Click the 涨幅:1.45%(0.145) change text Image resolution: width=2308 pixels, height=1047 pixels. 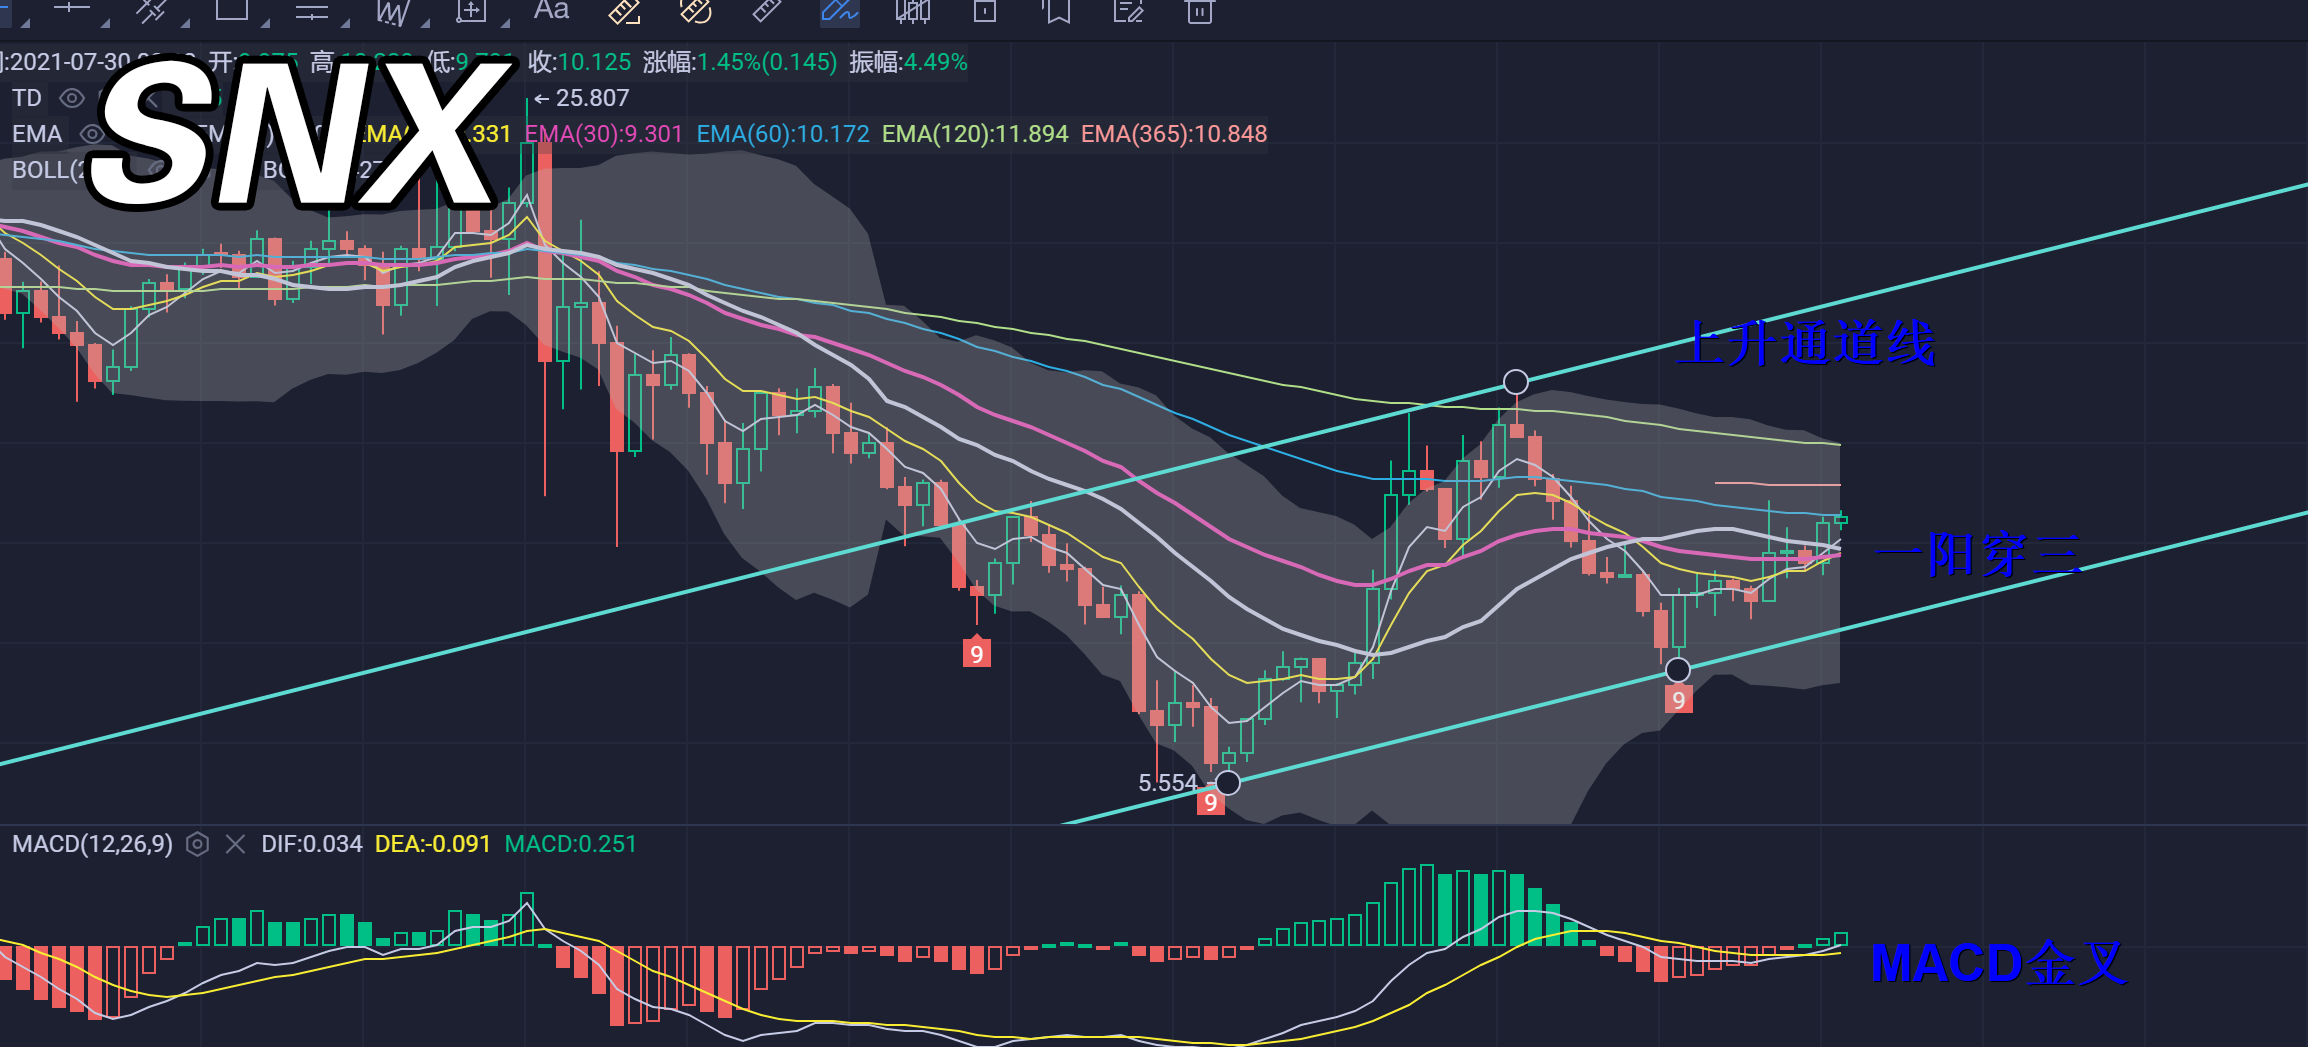click(740, 62)
